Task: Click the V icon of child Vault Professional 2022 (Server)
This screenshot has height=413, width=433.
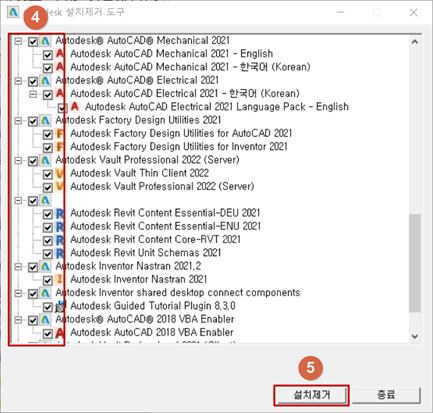Action: pyautogui.click(x=60, y=187)
